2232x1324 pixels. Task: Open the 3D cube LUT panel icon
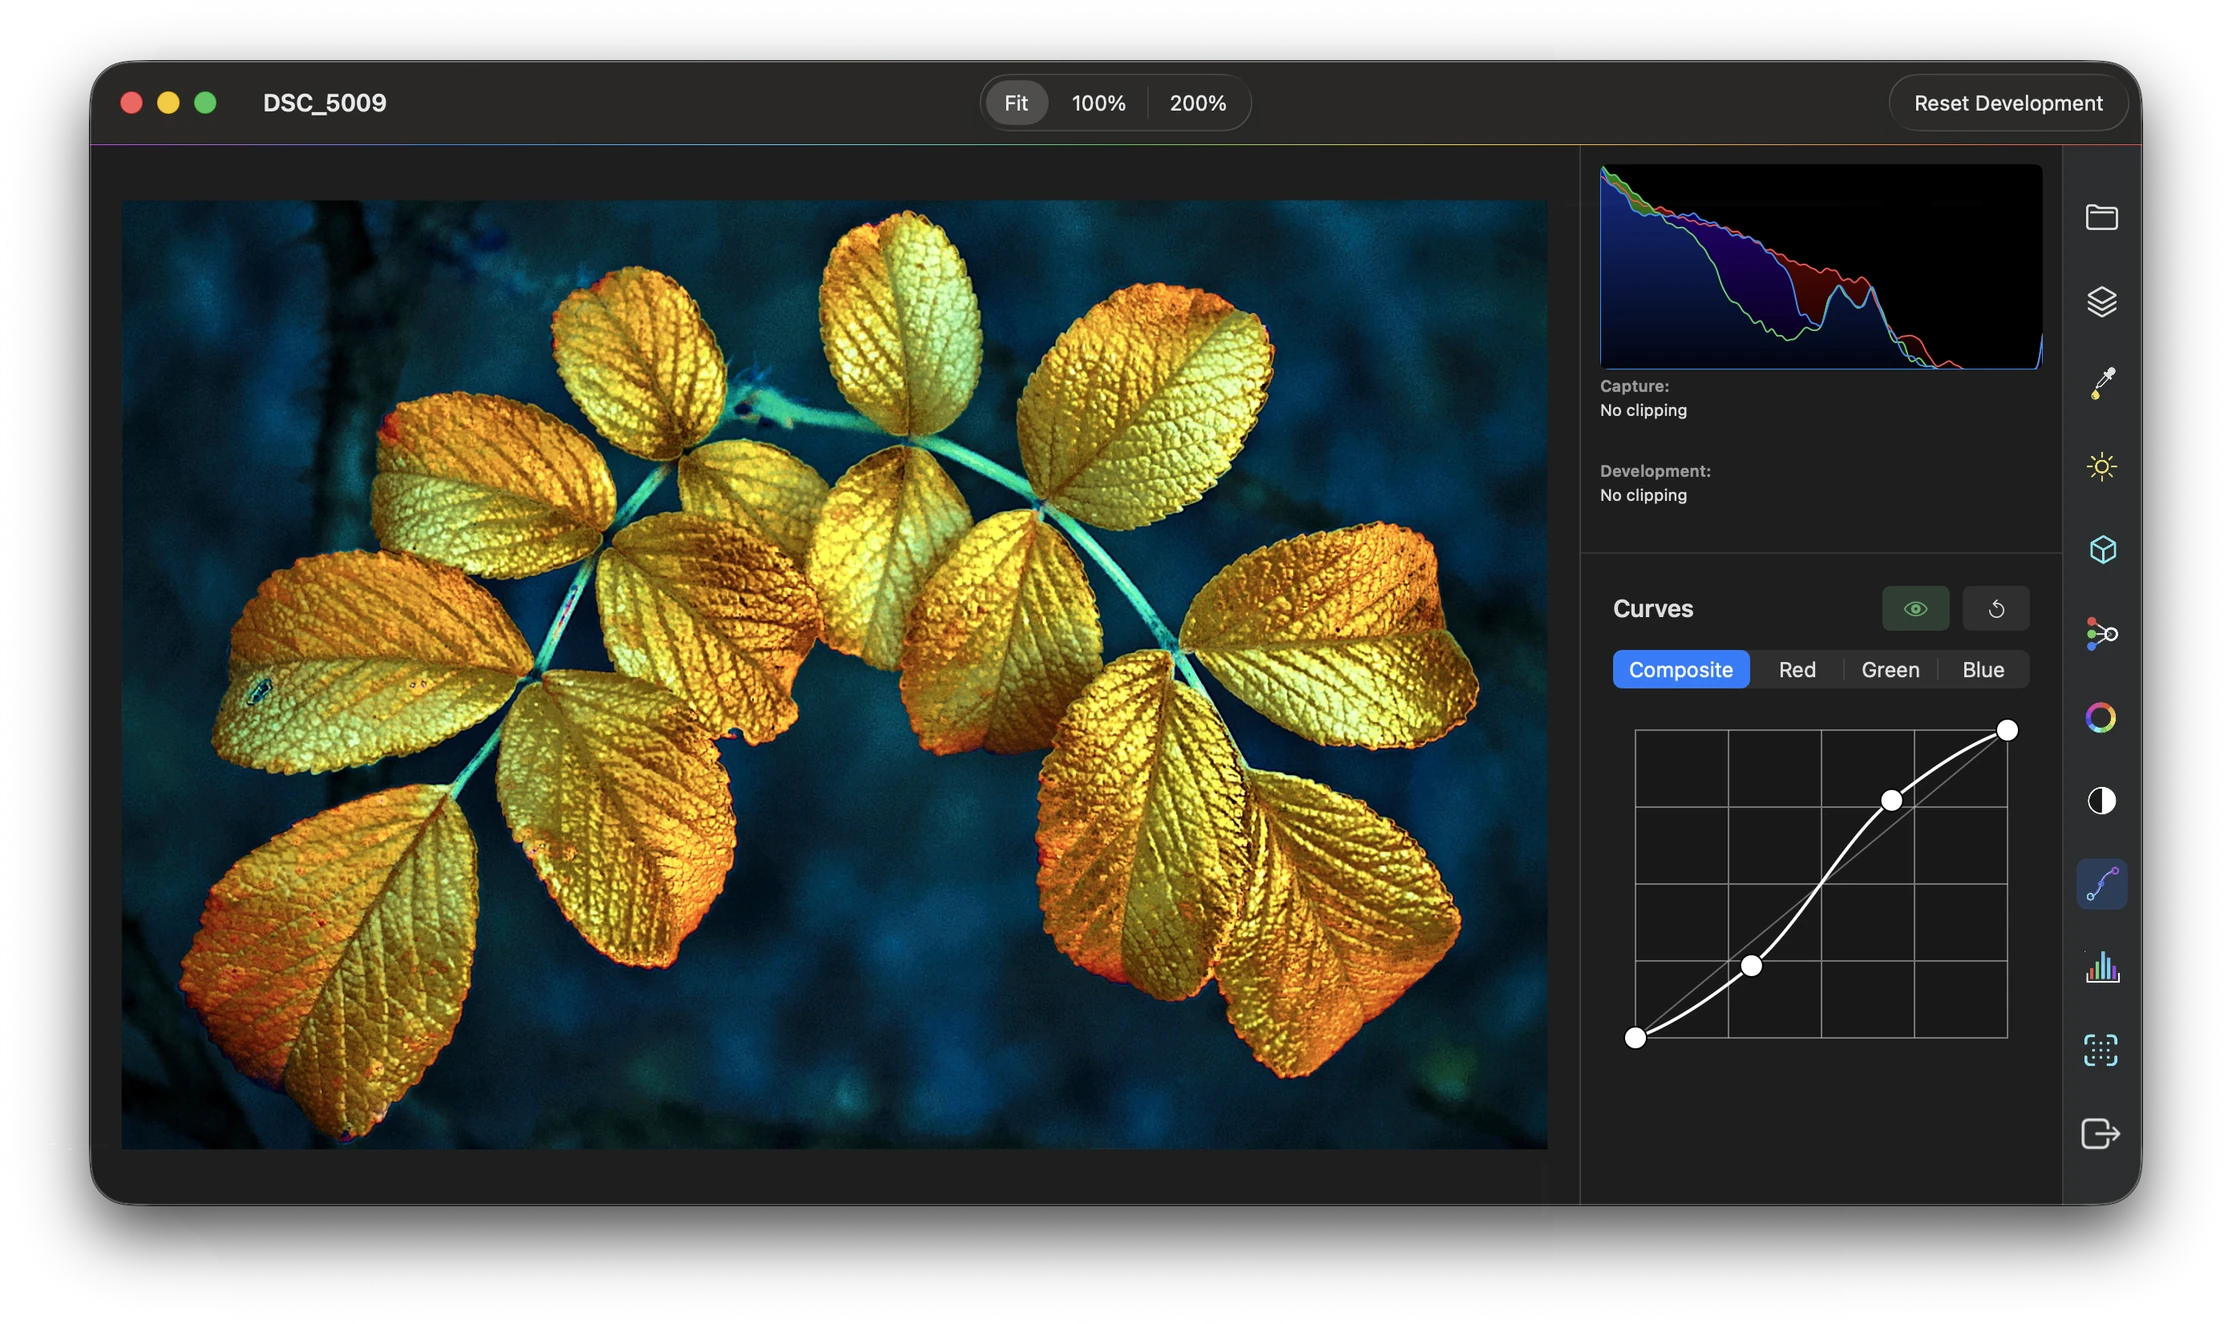tap(2101, 550)
